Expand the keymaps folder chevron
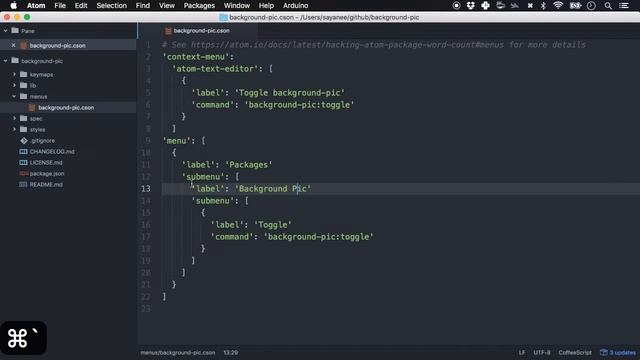 tap(14, 74)
